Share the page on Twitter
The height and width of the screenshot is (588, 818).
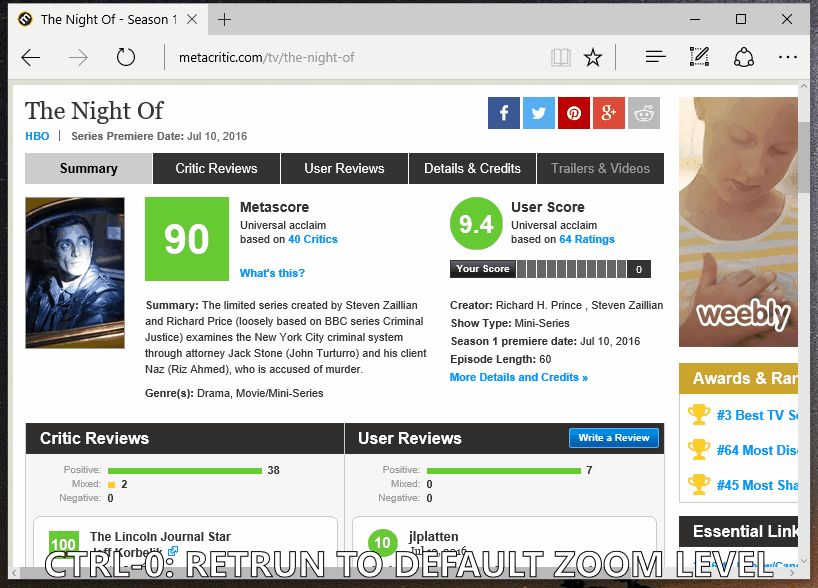point(539,113)
